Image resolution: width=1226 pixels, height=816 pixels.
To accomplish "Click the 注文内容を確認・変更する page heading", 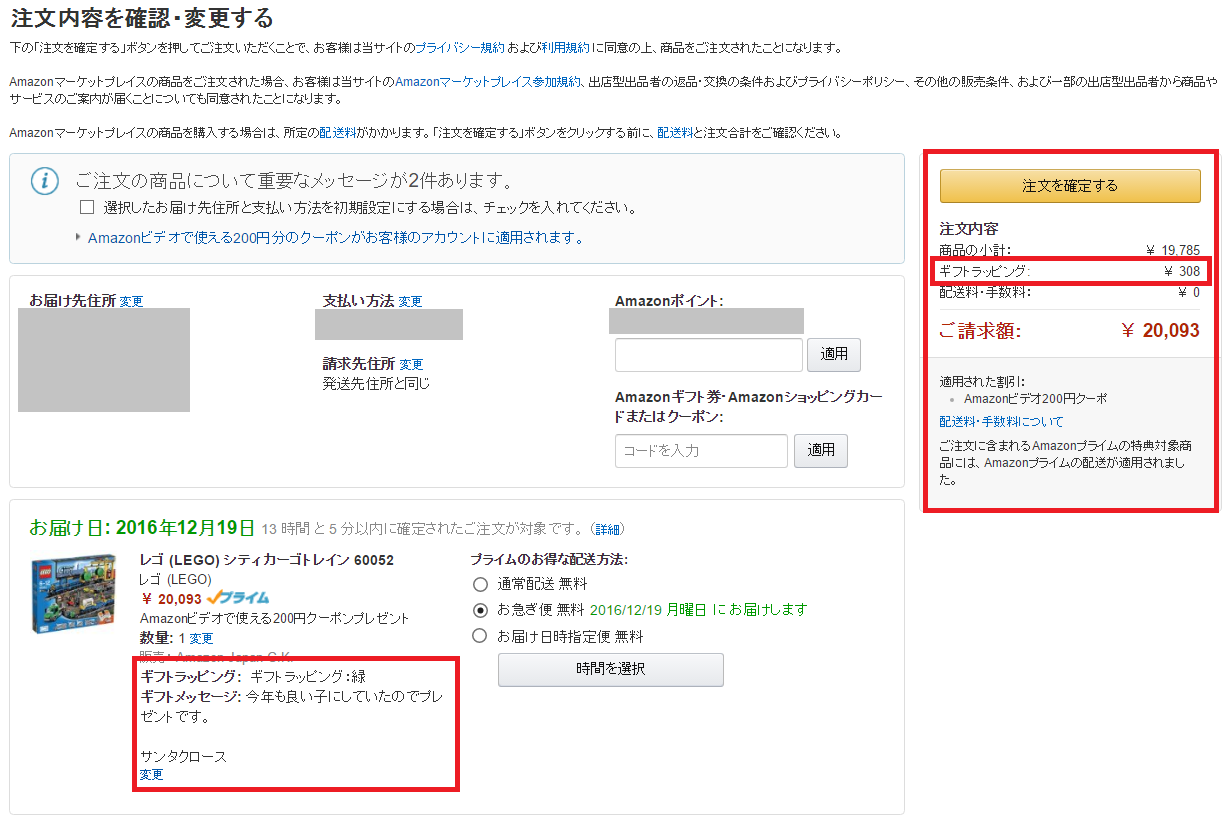I will pyautogui.click(x=142, y=18).
